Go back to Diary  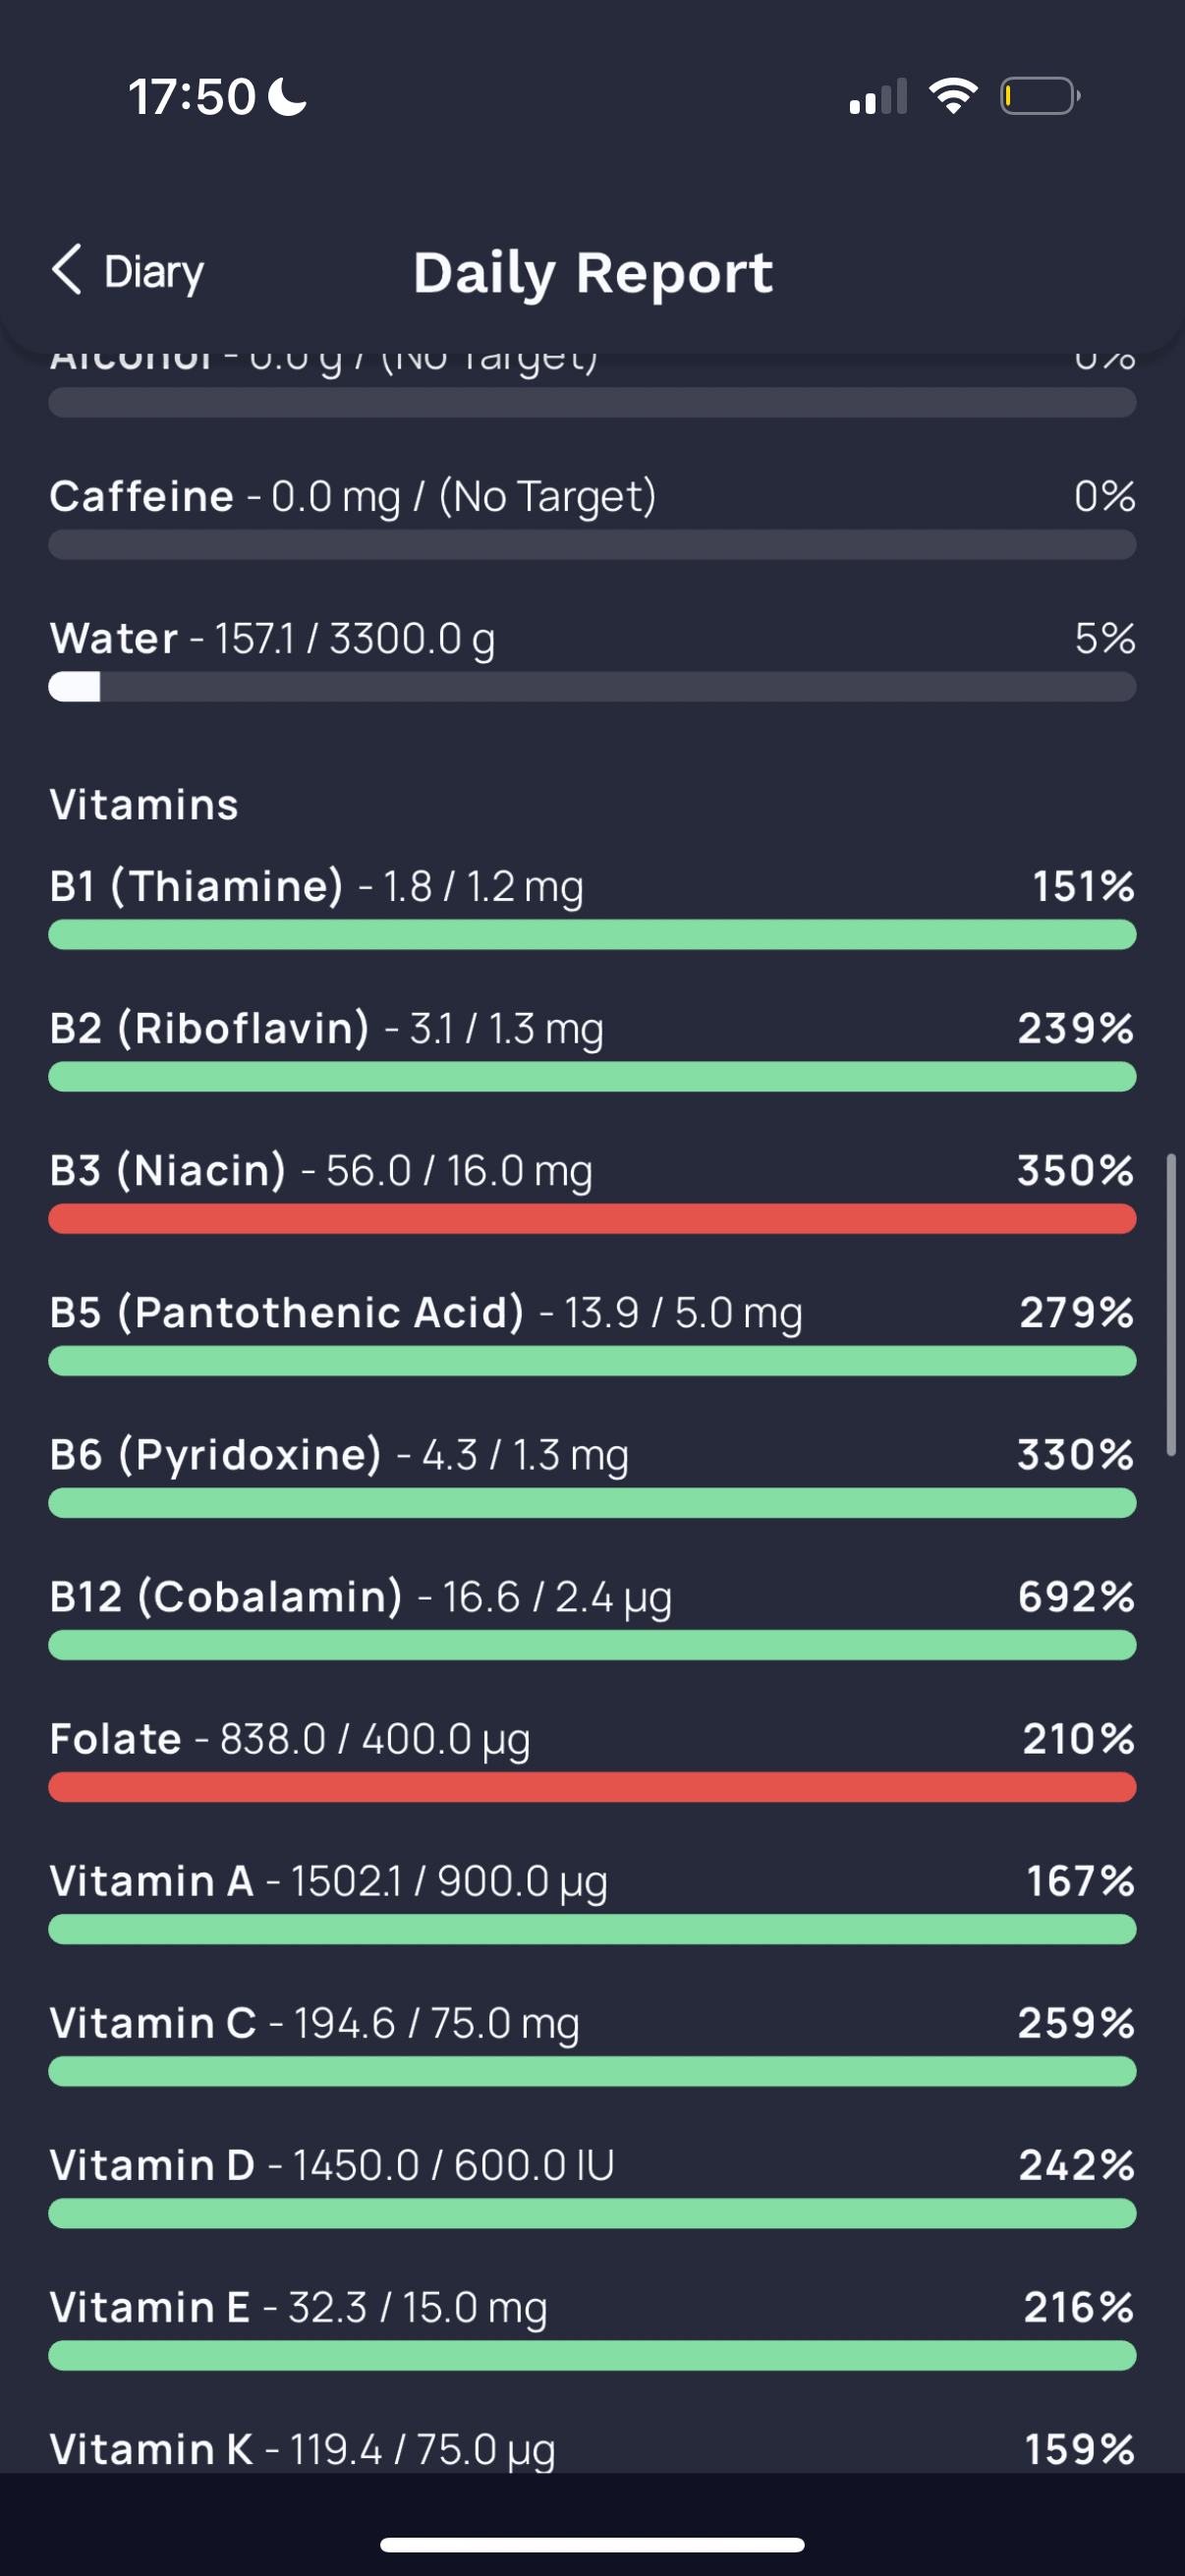pyautogui.click(x=127, y=271)
